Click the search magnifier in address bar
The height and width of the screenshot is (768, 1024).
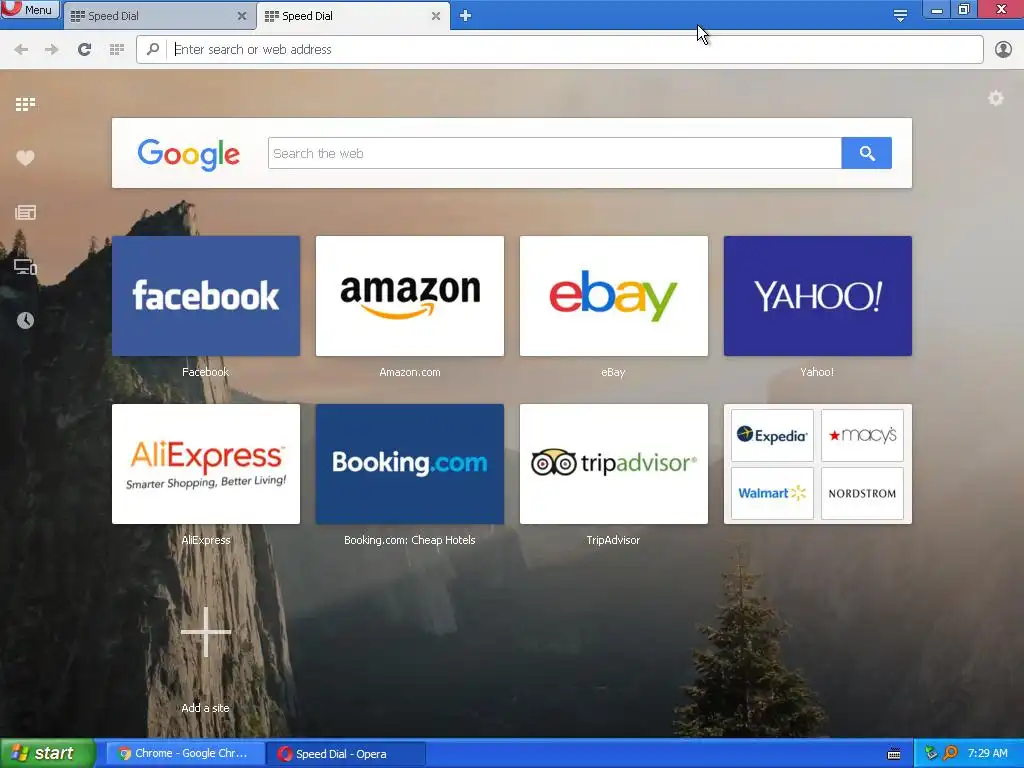(x=153, y=50)
